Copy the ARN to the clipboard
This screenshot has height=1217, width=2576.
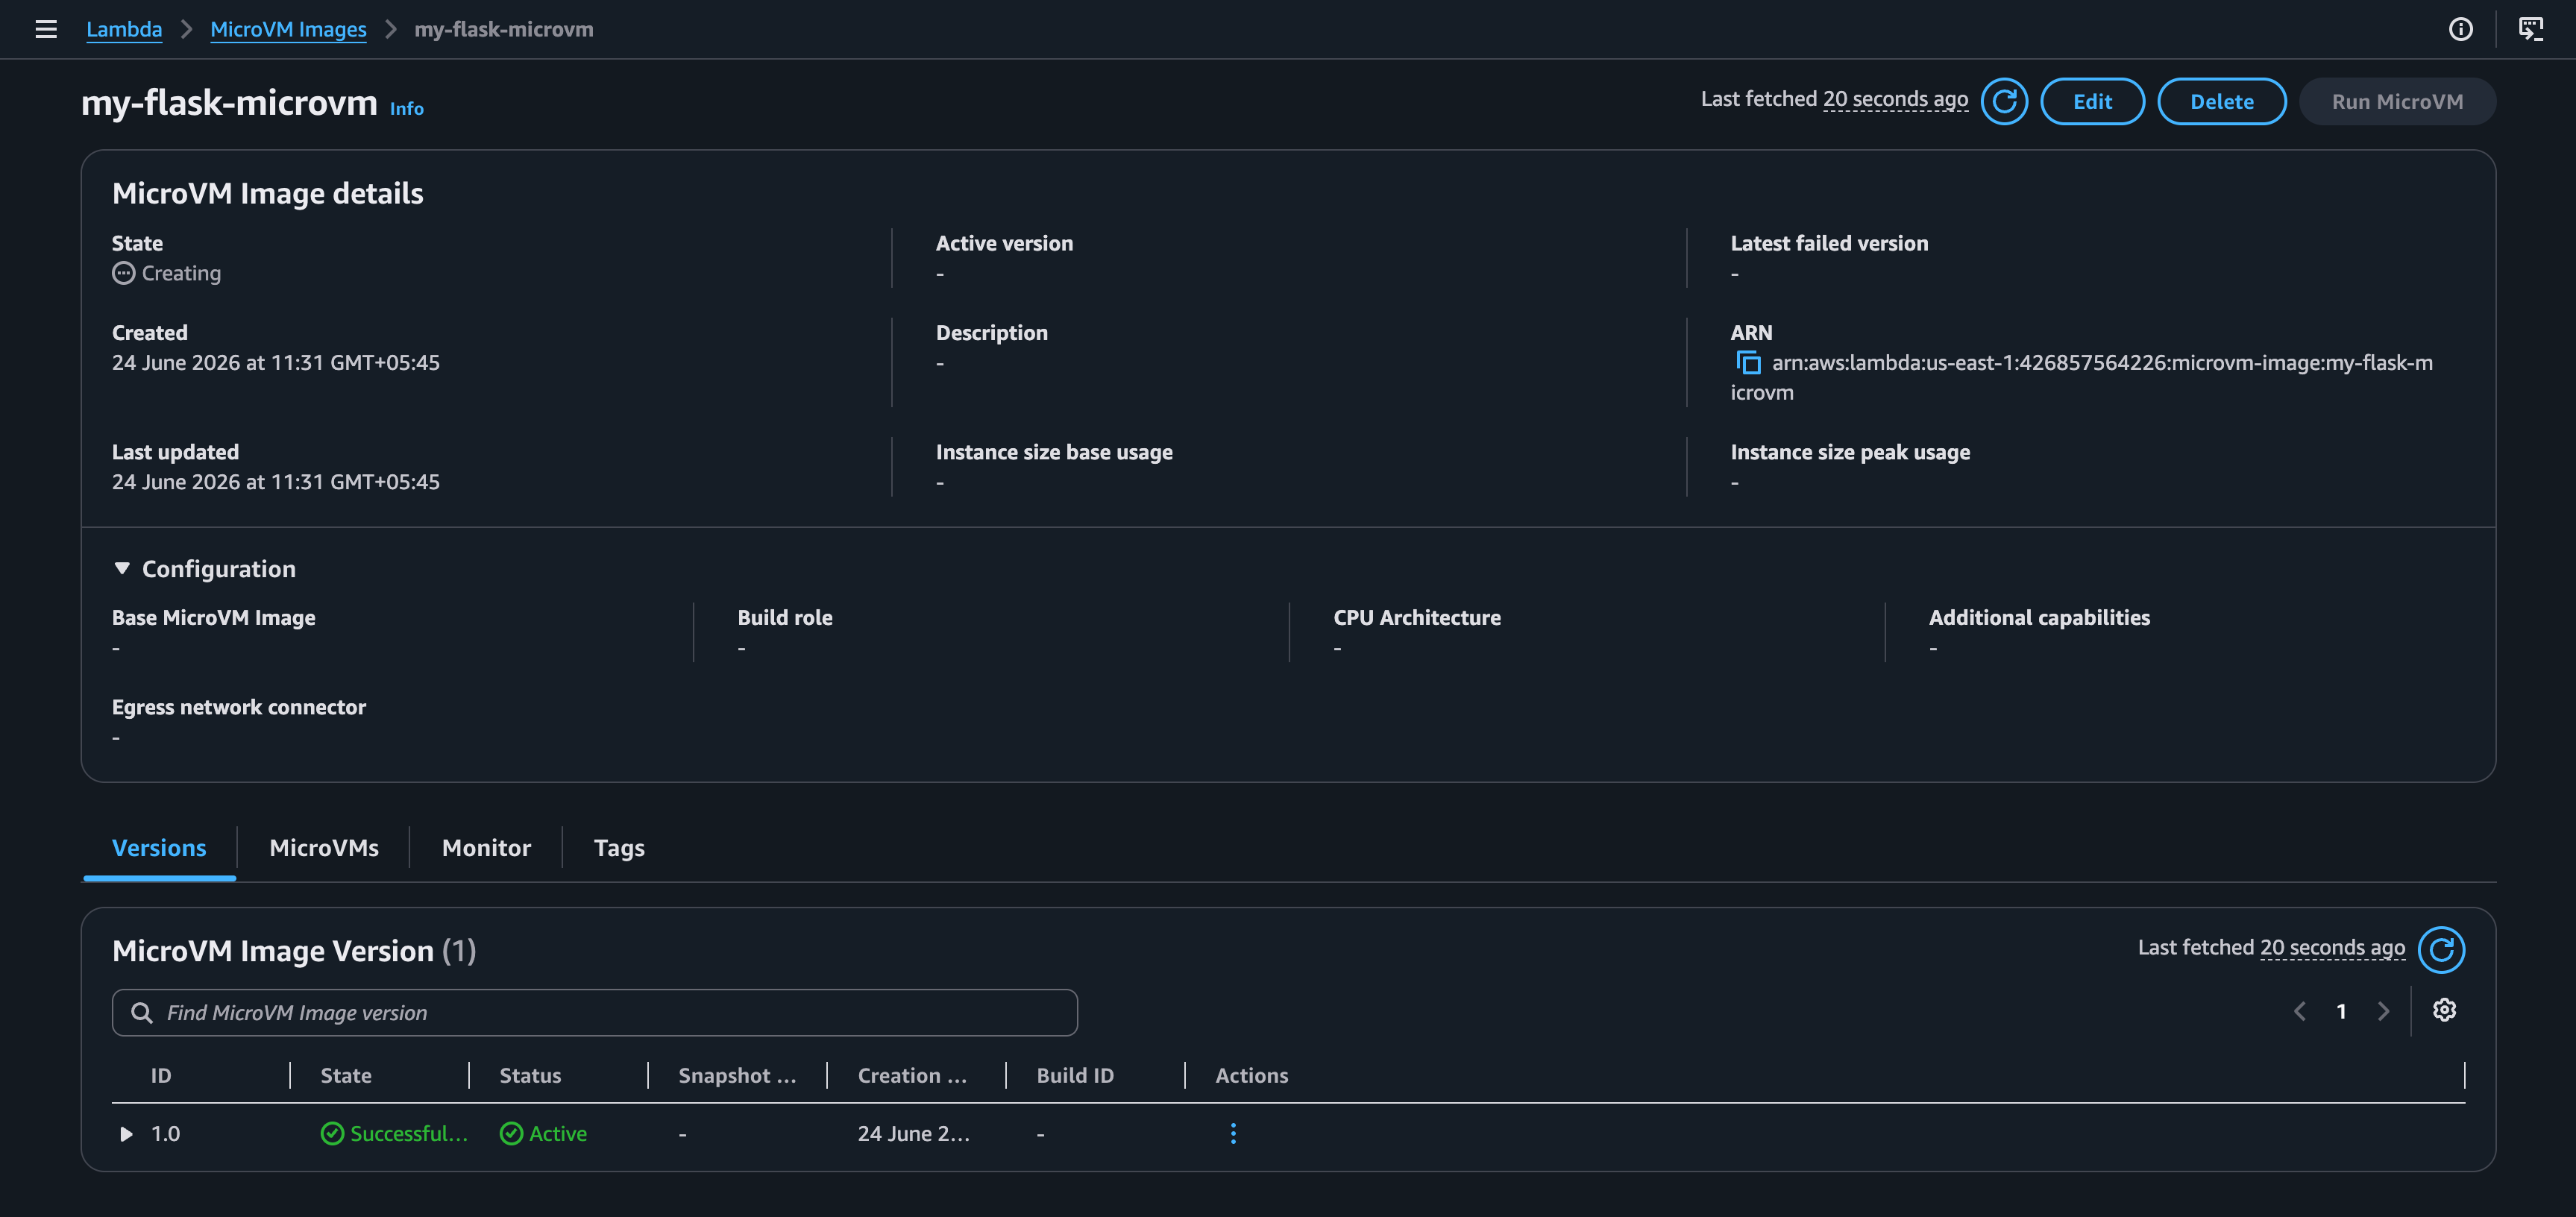click(x=1748, y=362)
